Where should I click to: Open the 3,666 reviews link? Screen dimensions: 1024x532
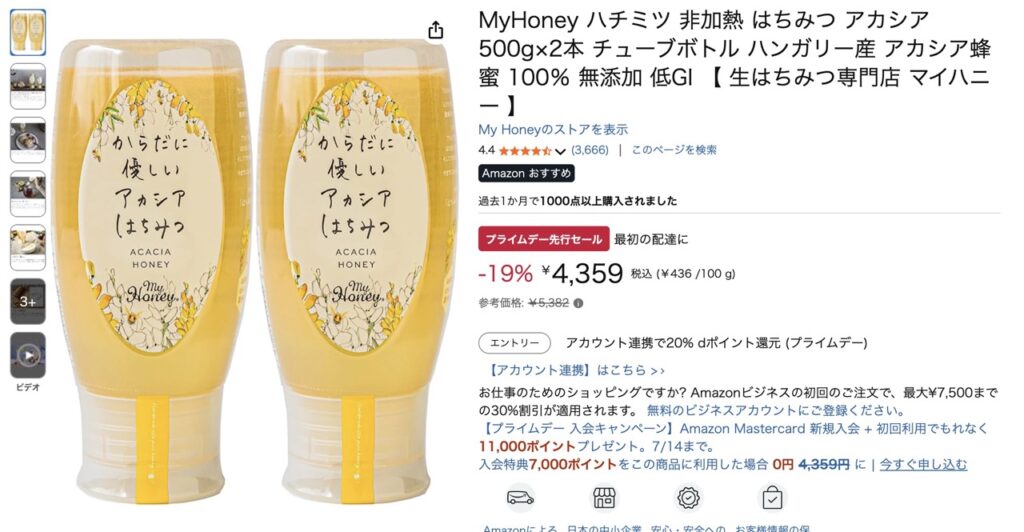(x=590, y=150)
